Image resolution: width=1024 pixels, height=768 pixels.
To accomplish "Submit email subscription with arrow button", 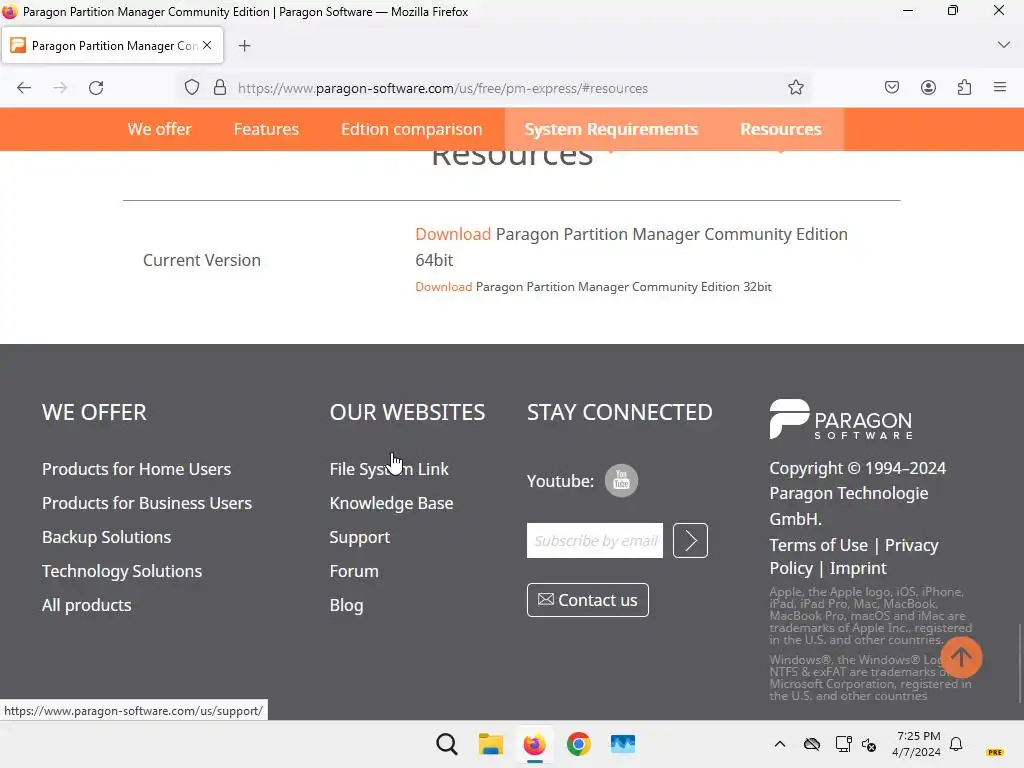I will tap(690, 541).
